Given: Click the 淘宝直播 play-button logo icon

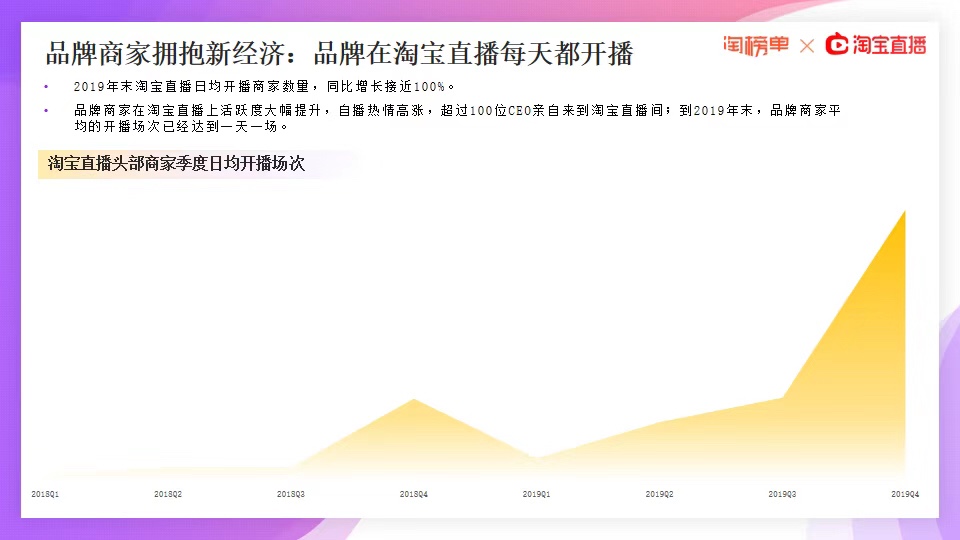Looking at the screenshot, I should click(837, 44).
